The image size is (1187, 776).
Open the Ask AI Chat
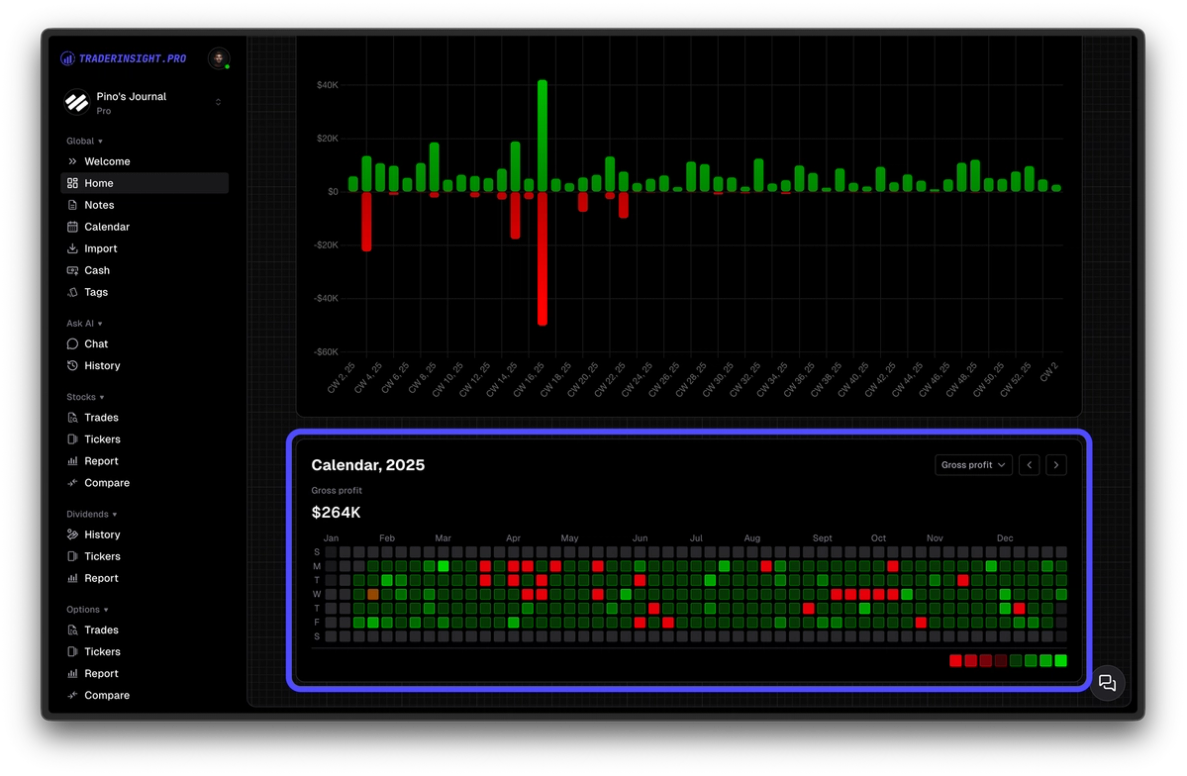pyautogui.click(x=95, y=344)
